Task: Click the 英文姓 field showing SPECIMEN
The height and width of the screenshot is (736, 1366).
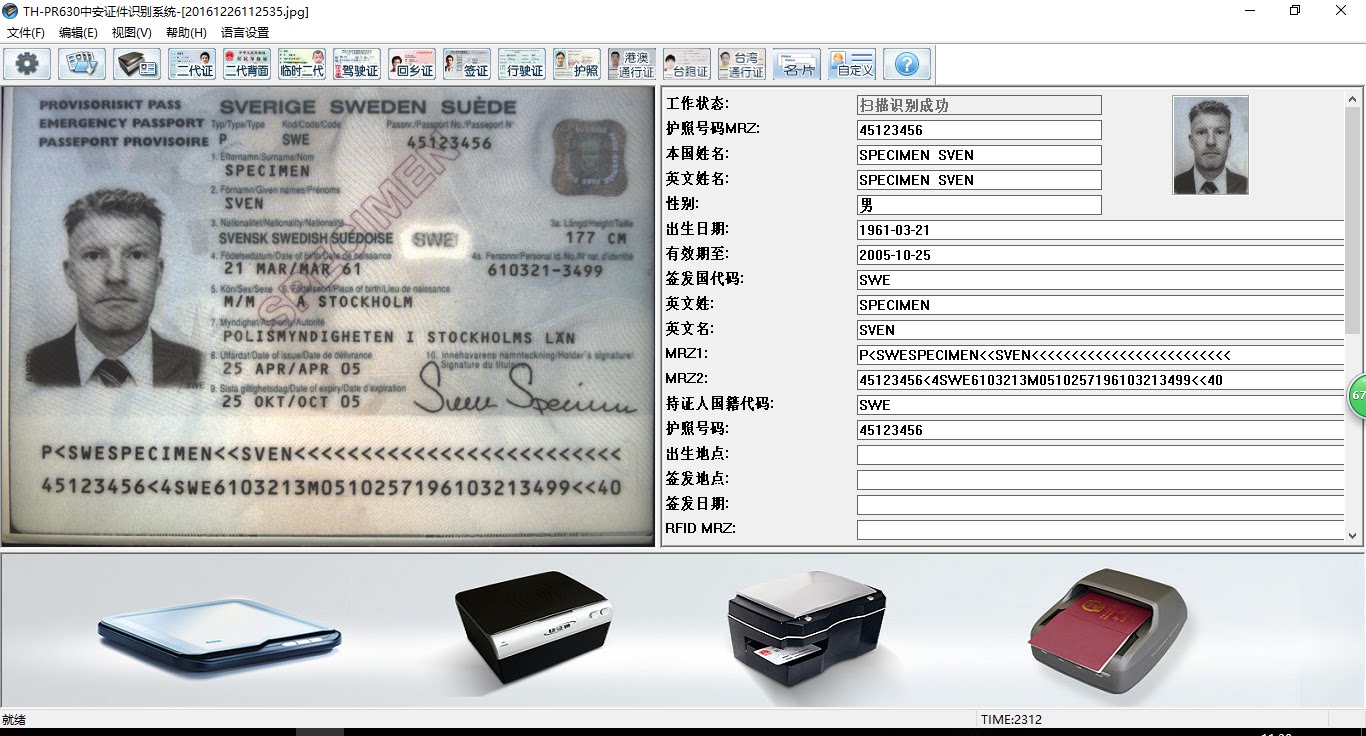Action: (1100, 305)
